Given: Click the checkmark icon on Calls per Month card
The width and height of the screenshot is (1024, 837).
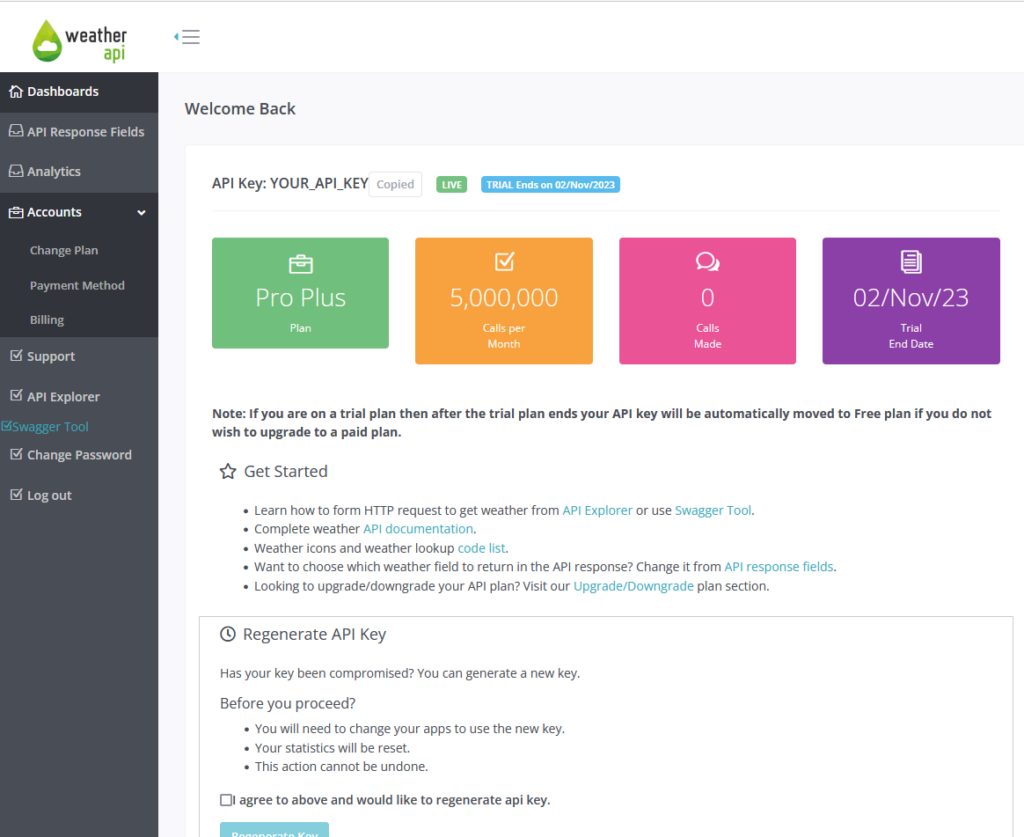Looking at the screenshot, I should (504, 262).
